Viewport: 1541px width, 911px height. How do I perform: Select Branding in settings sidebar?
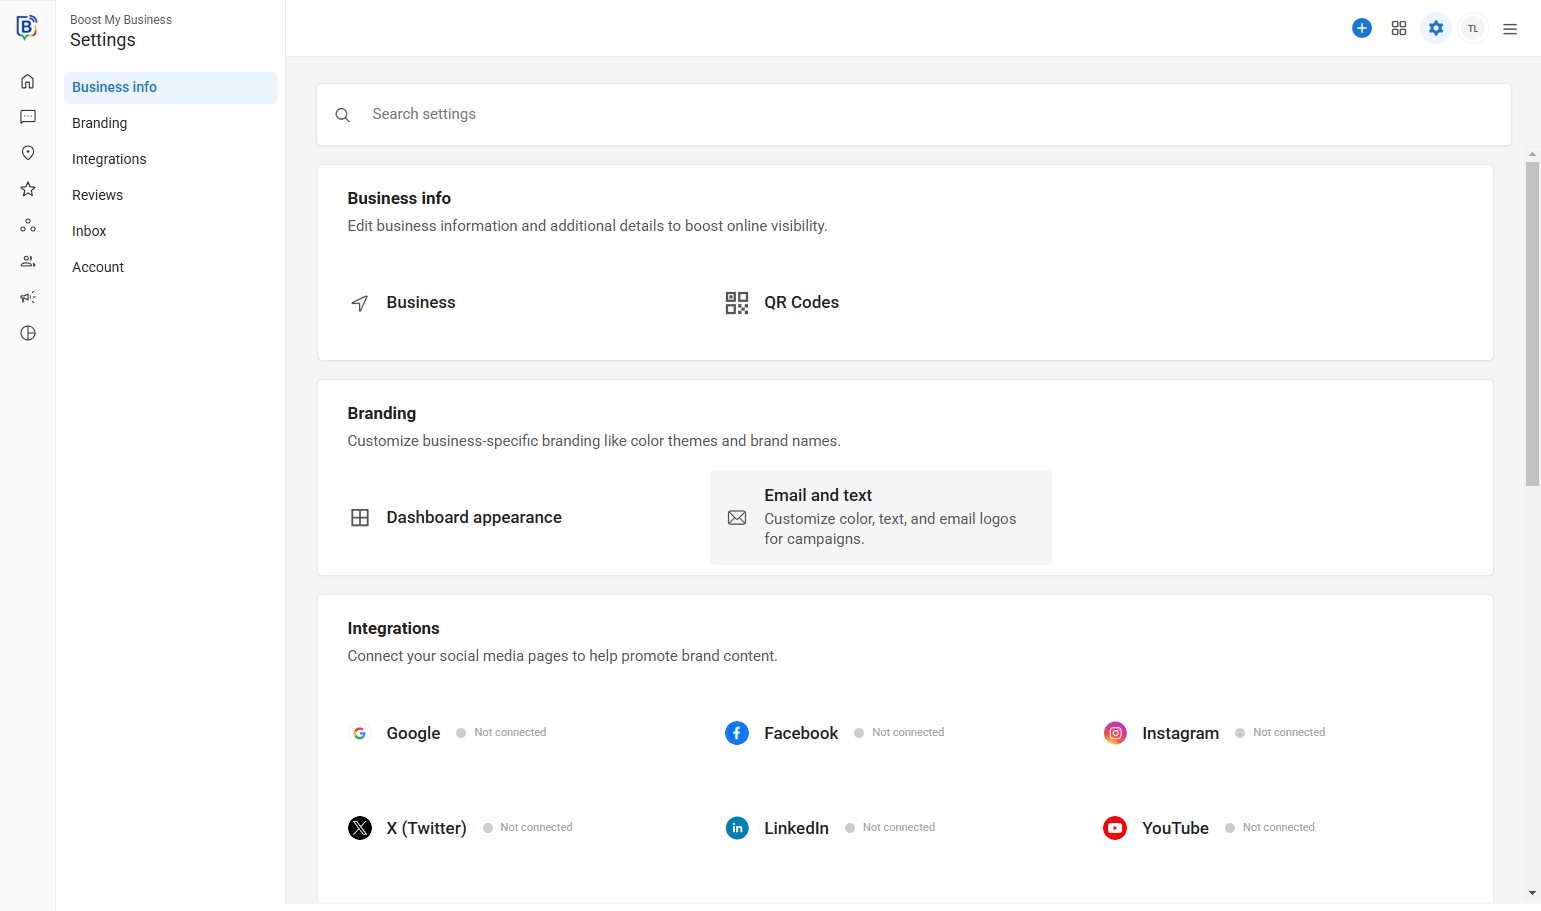[100, 123]
